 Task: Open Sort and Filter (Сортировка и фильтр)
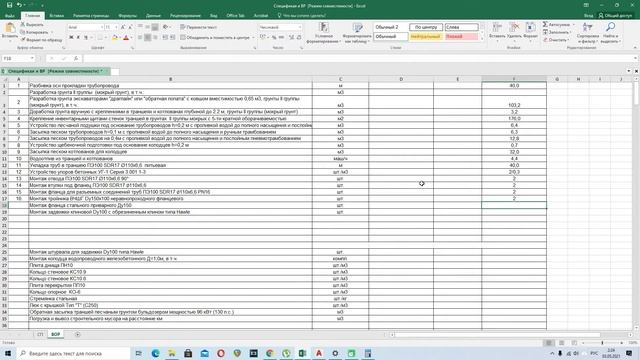pyautogui.click(x=588, y=33)
